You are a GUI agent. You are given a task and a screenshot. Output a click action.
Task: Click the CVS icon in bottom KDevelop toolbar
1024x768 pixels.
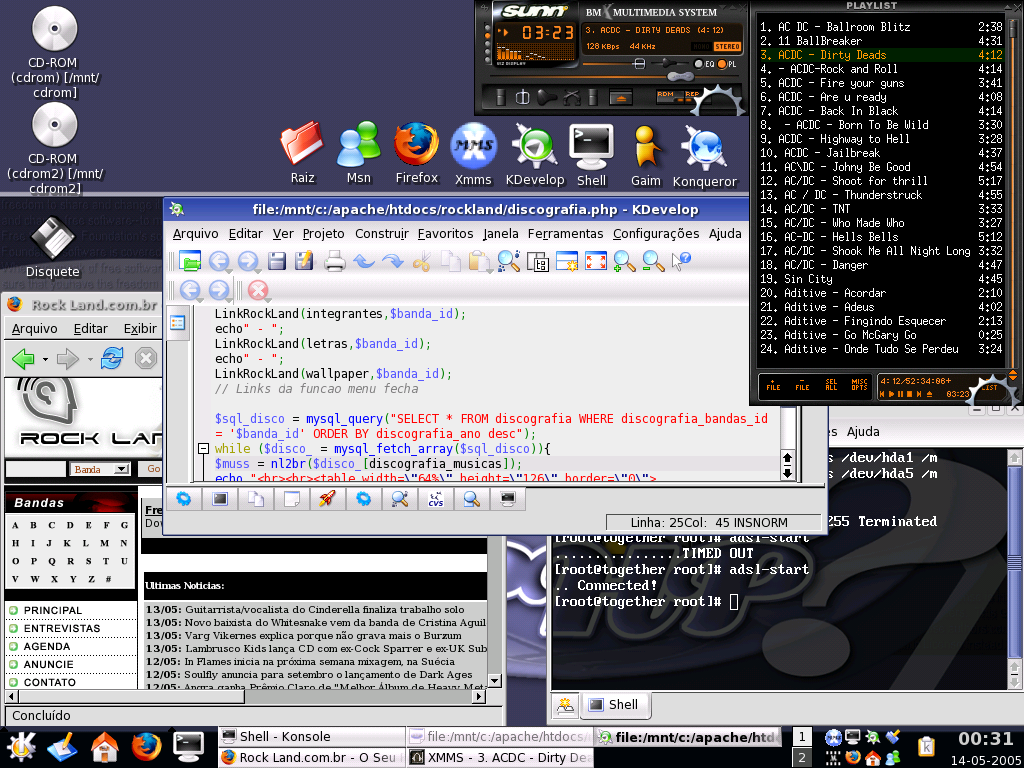[x=436, y=500]
